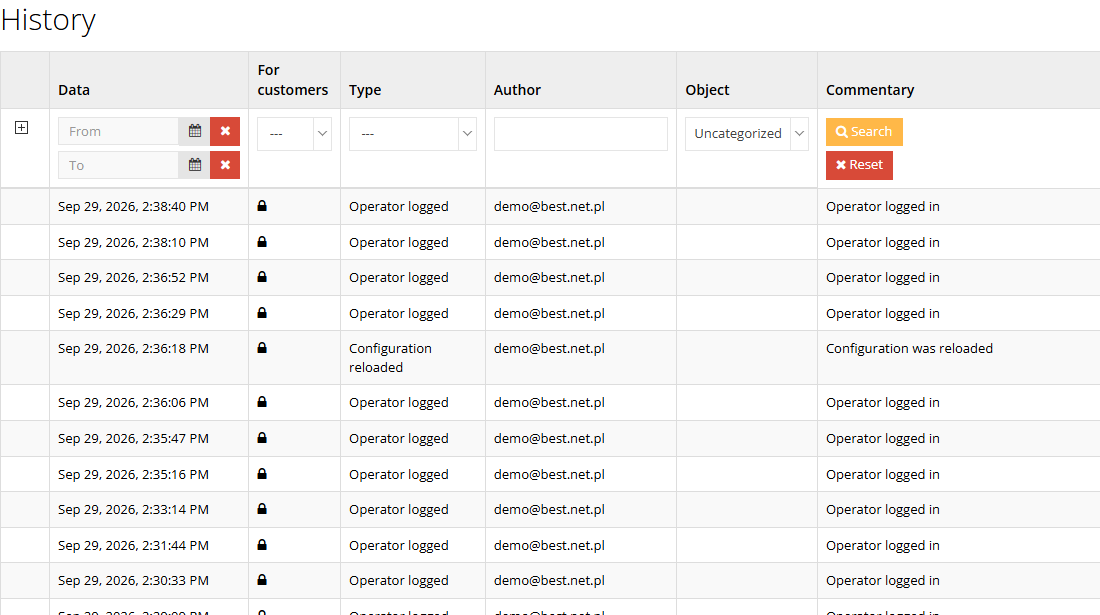Image resolution: width=1100 pixels, height=615 pixels.
Task: Click lock icon in 2:30:33 PM row
Action: (x=262, y=580)
